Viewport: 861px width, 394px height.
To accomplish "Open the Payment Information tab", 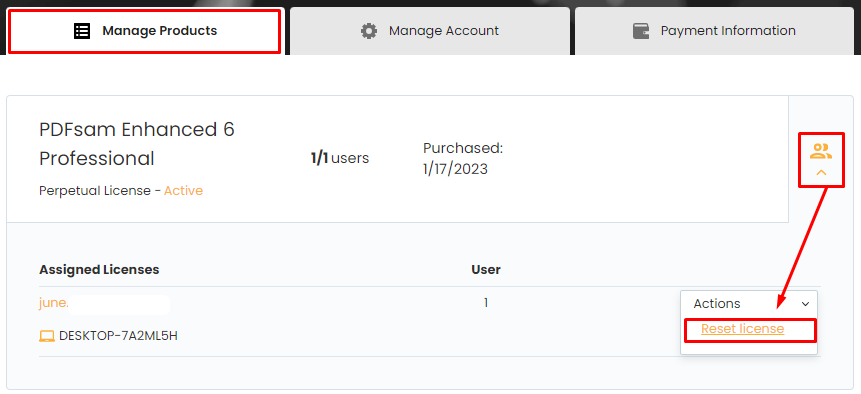I will pyautogui.click(x=714, y=31).
